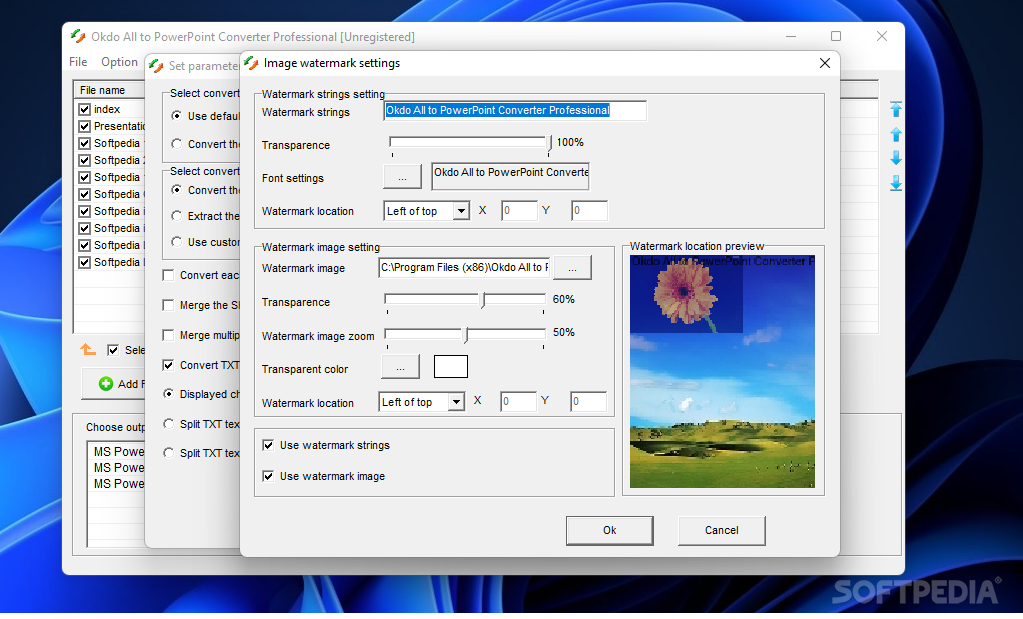Select the Use custom radio button
The width and height of the screenshot is (1023, 619).
tap(176, 241)
